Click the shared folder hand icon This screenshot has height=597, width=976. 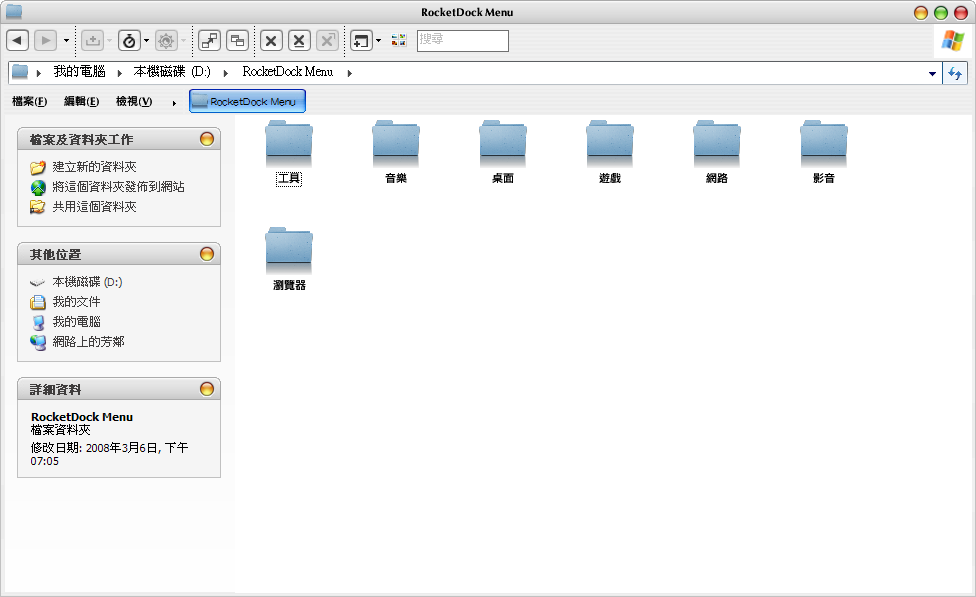coord(38,207)
